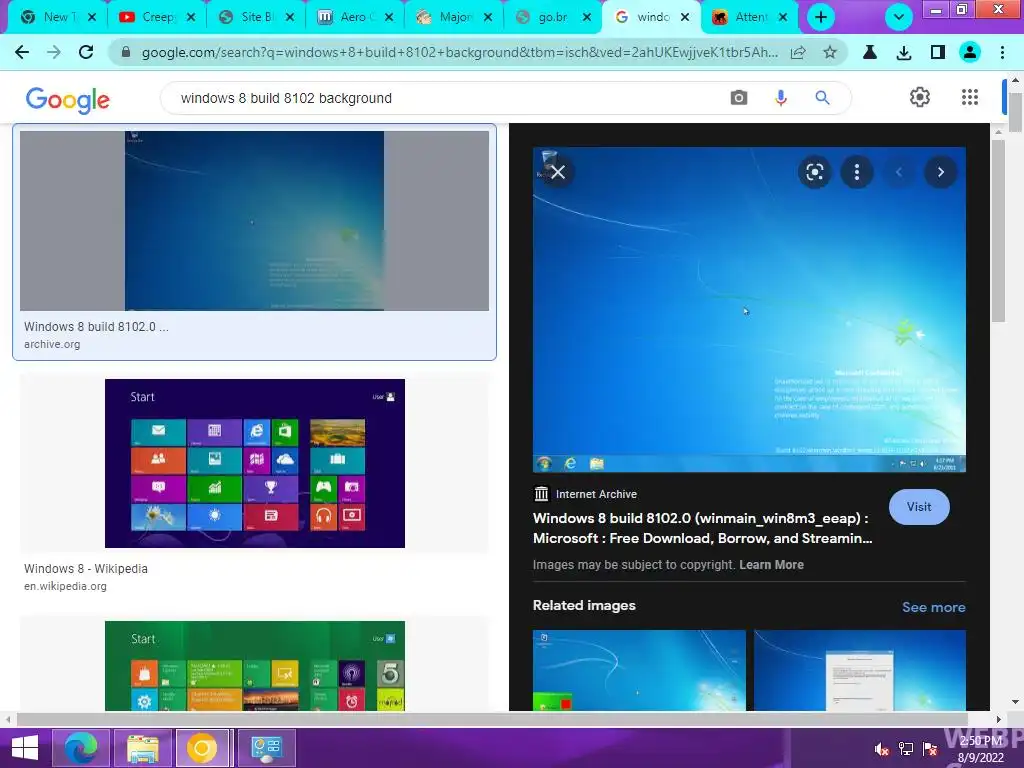Viewport: 1024px width, 768px height.
Task: Open the network tray icon
Action: [906, 749]
